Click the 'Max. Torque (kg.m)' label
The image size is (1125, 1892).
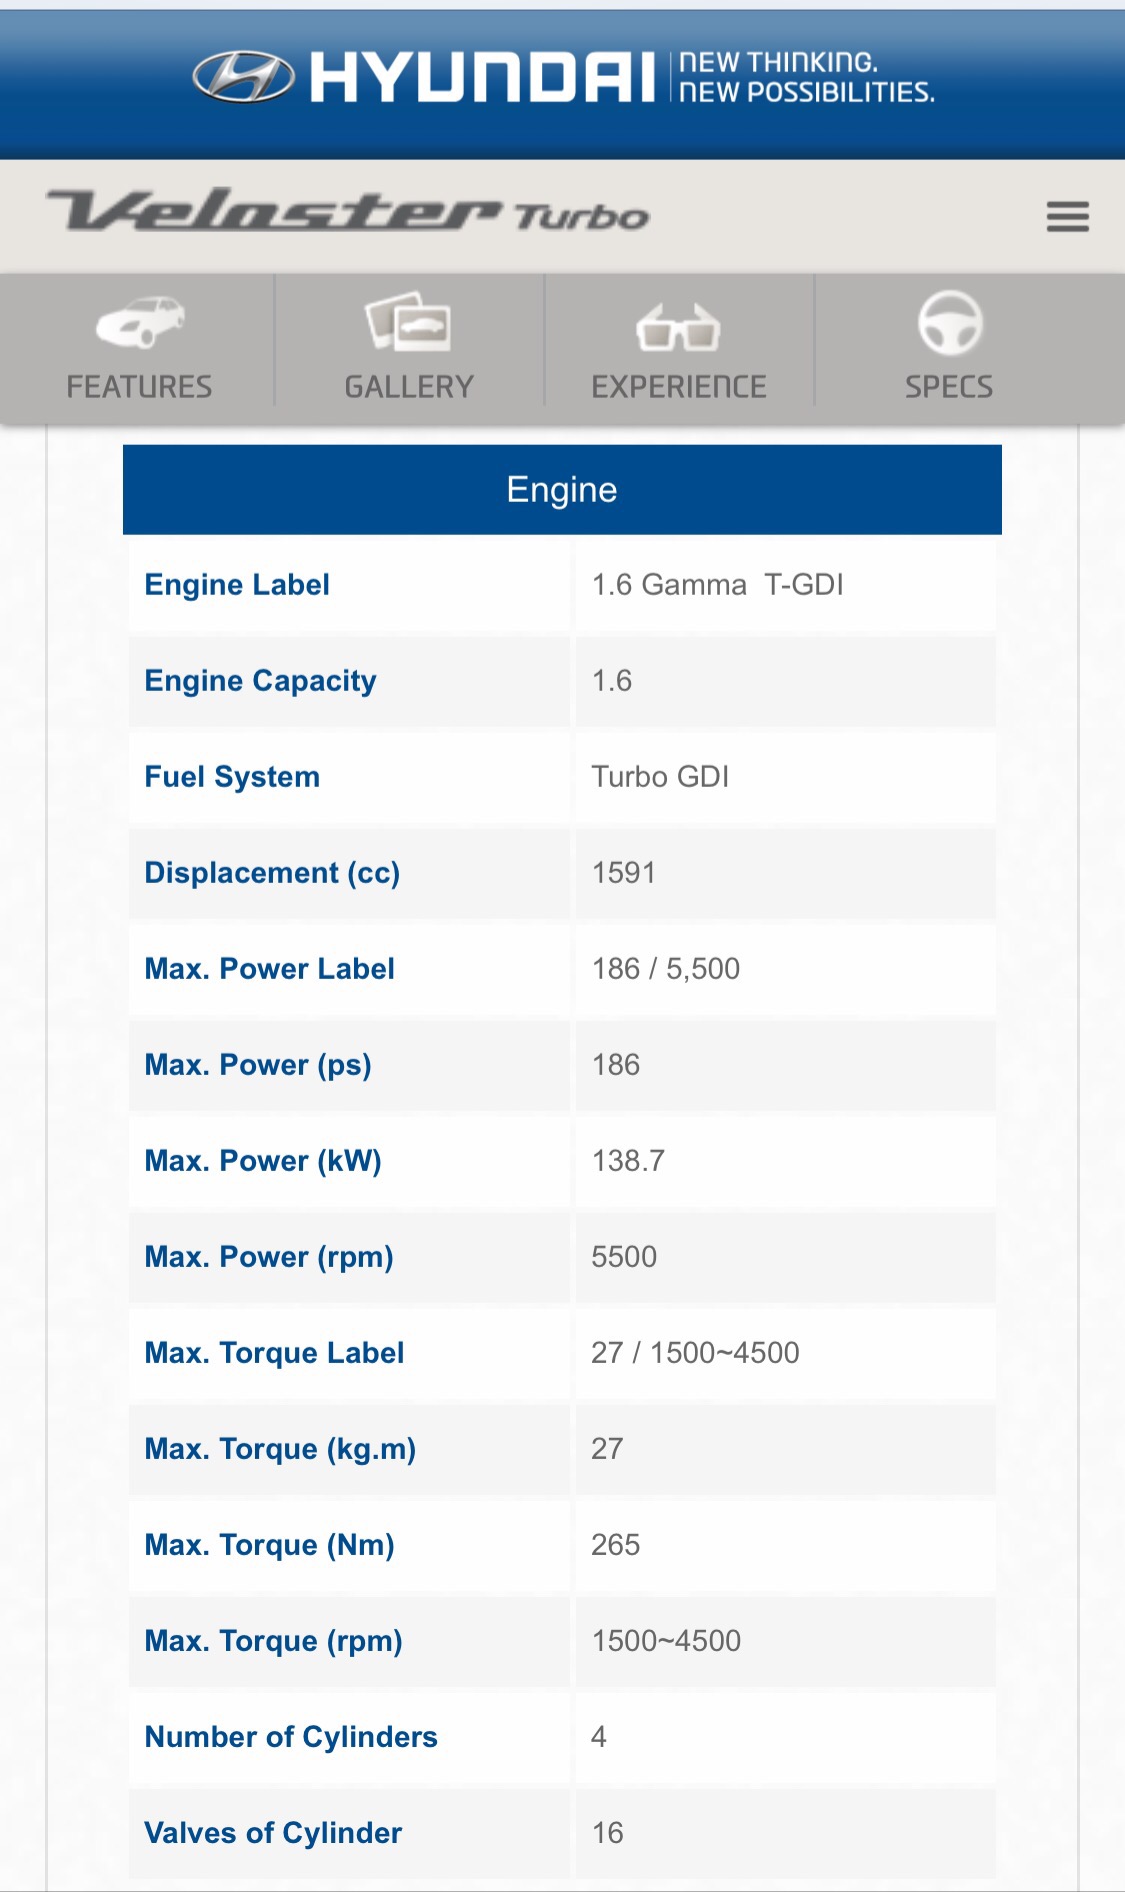pos(280,1449)
